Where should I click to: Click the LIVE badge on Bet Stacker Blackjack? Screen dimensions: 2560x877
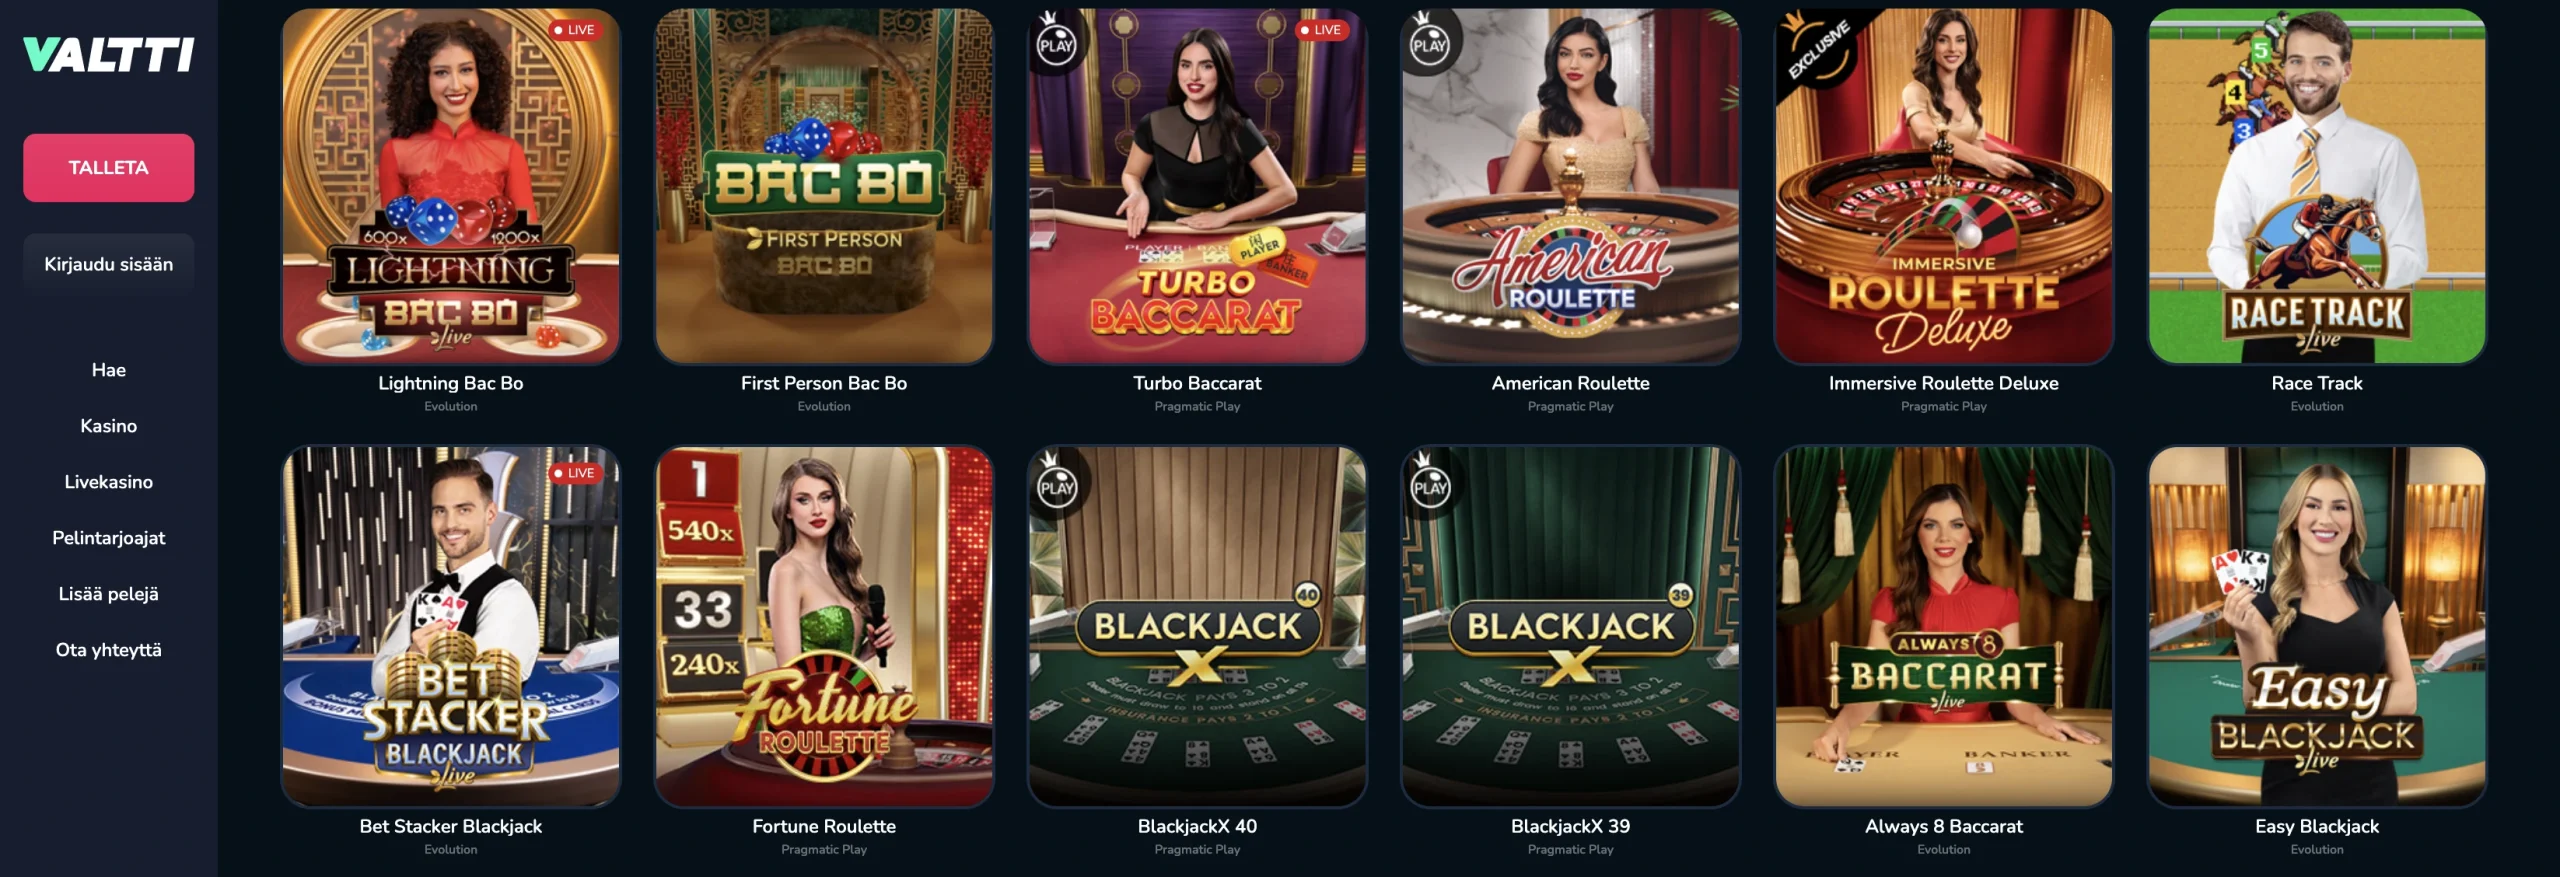point(574,473)
